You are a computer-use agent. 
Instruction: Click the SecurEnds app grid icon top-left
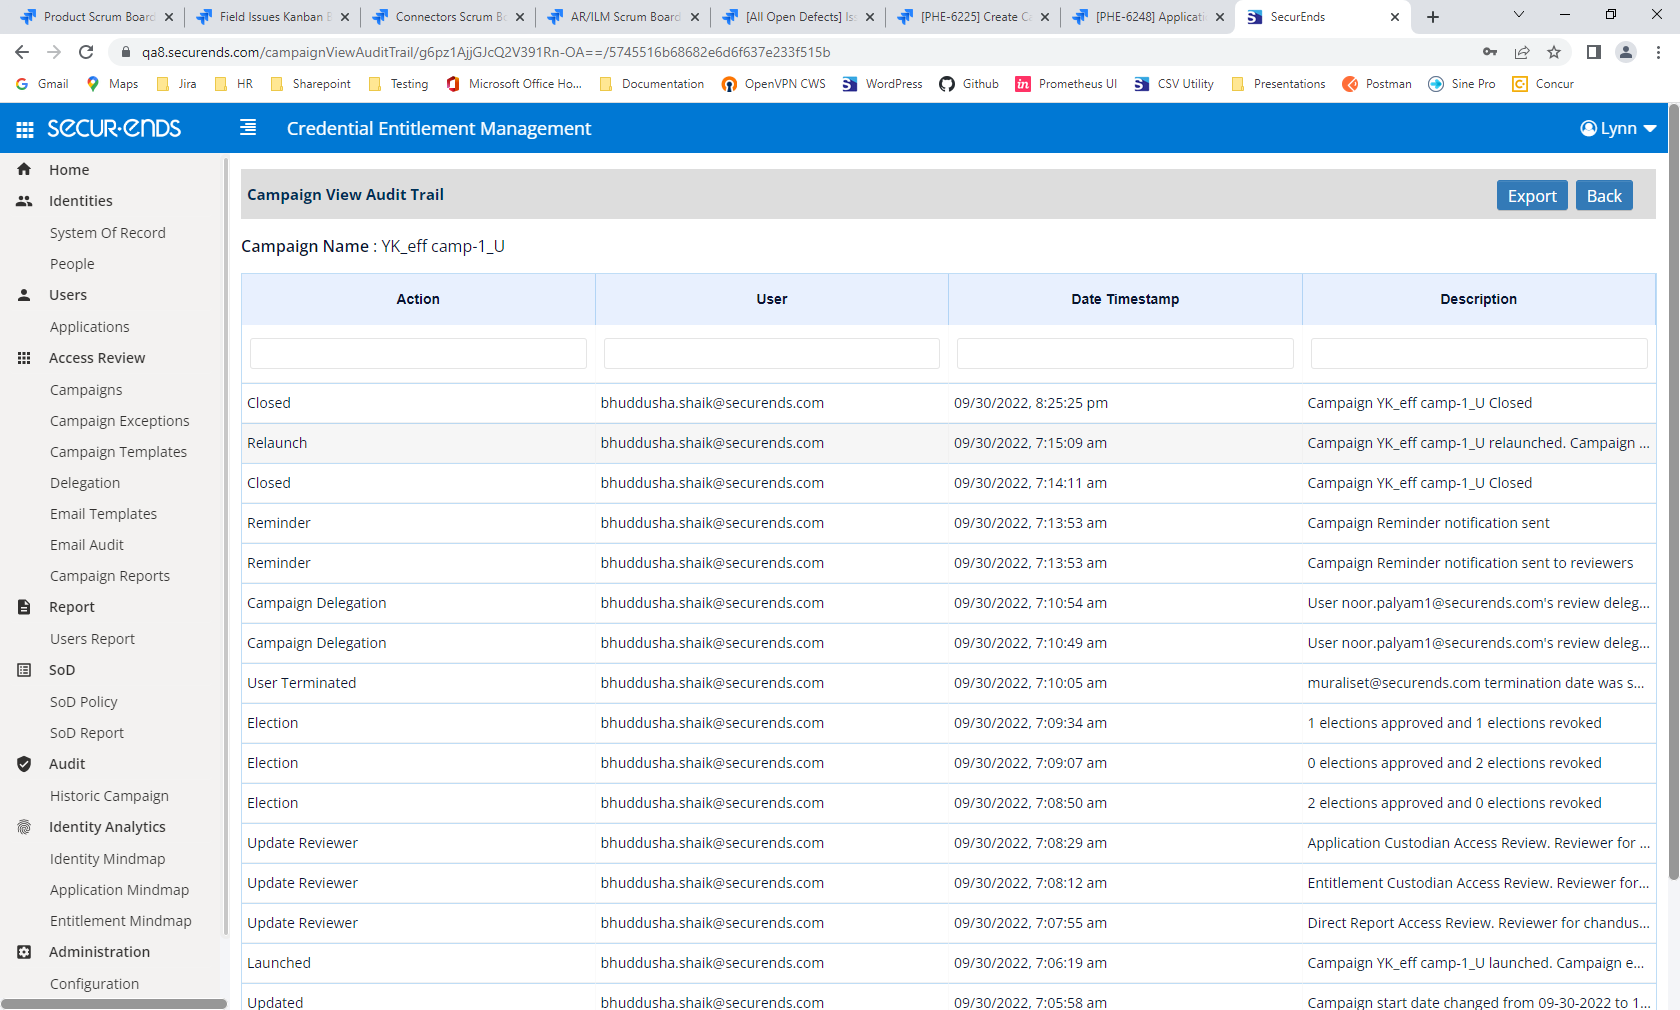[23, 128]
